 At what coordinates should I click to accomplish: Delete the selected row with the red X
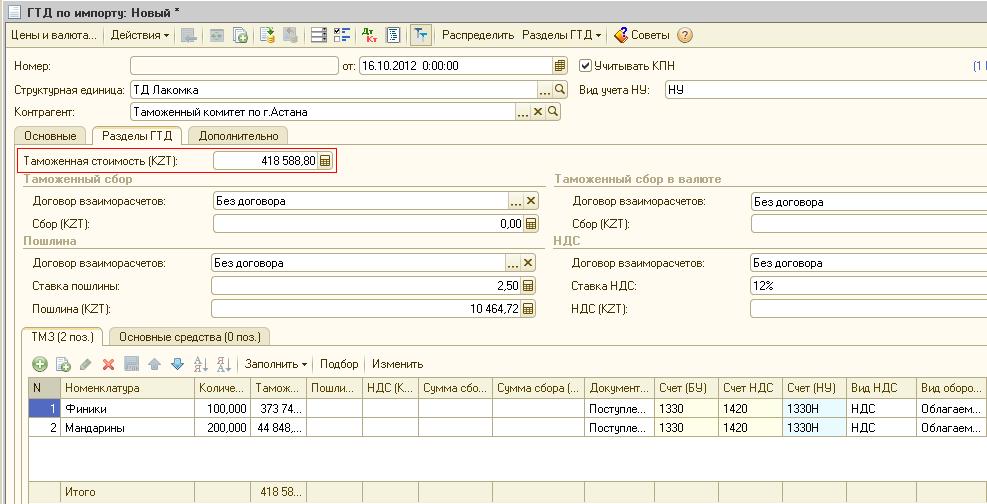click(x=108, y=364)
